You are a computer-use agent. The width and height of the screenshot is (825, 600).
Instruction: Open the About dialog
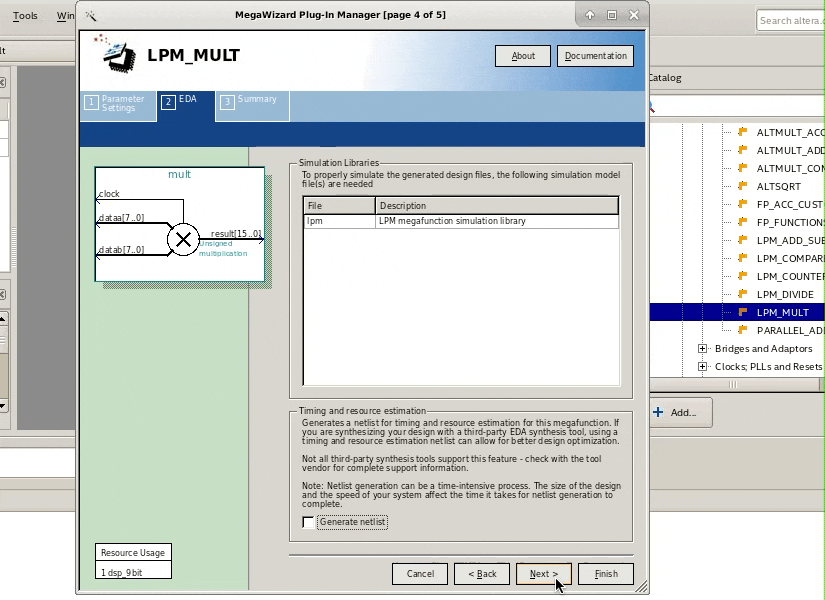pos(523,56)
